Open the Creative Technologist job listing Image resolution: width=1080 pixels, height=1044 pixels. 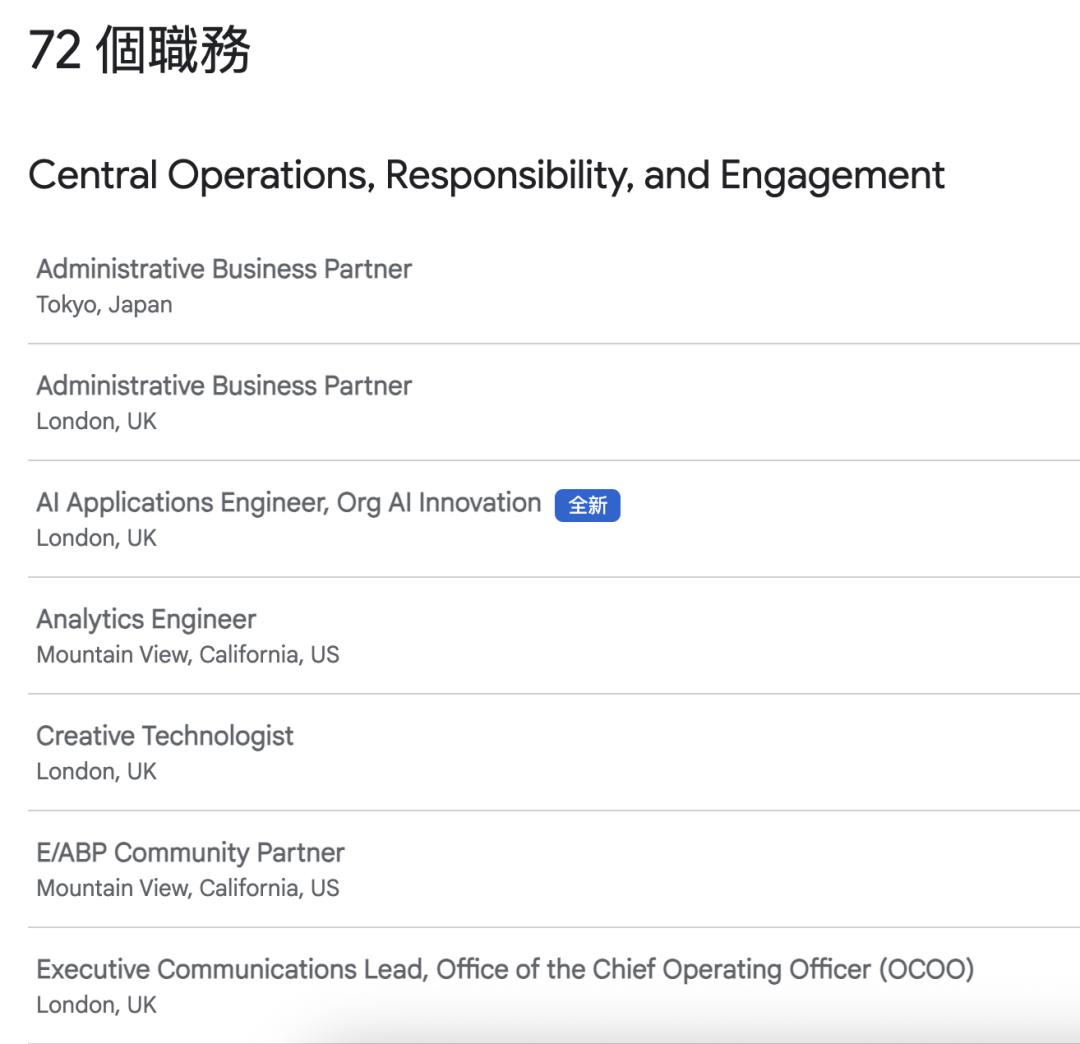point(165,736)
